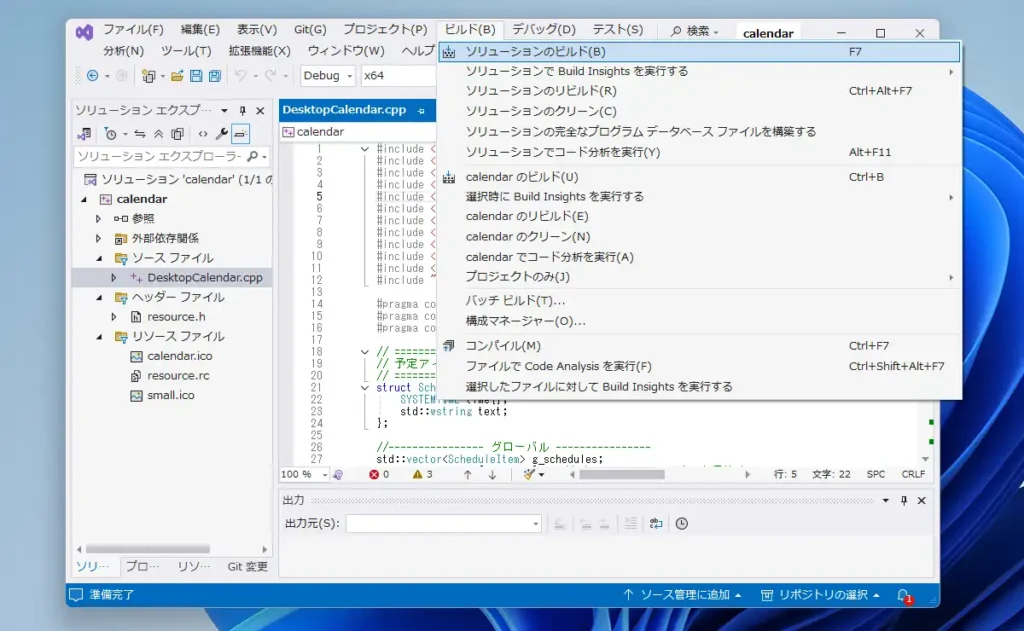Go to the previous issue up arrow
Screen dimensions: 1024x631
coord(468,475)
